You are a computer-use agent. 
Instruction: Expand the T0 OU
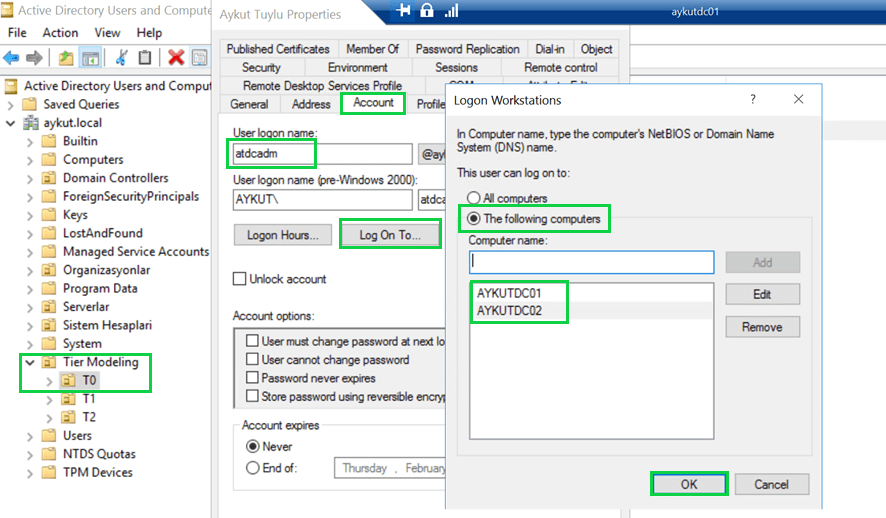(x=49, y=381)
